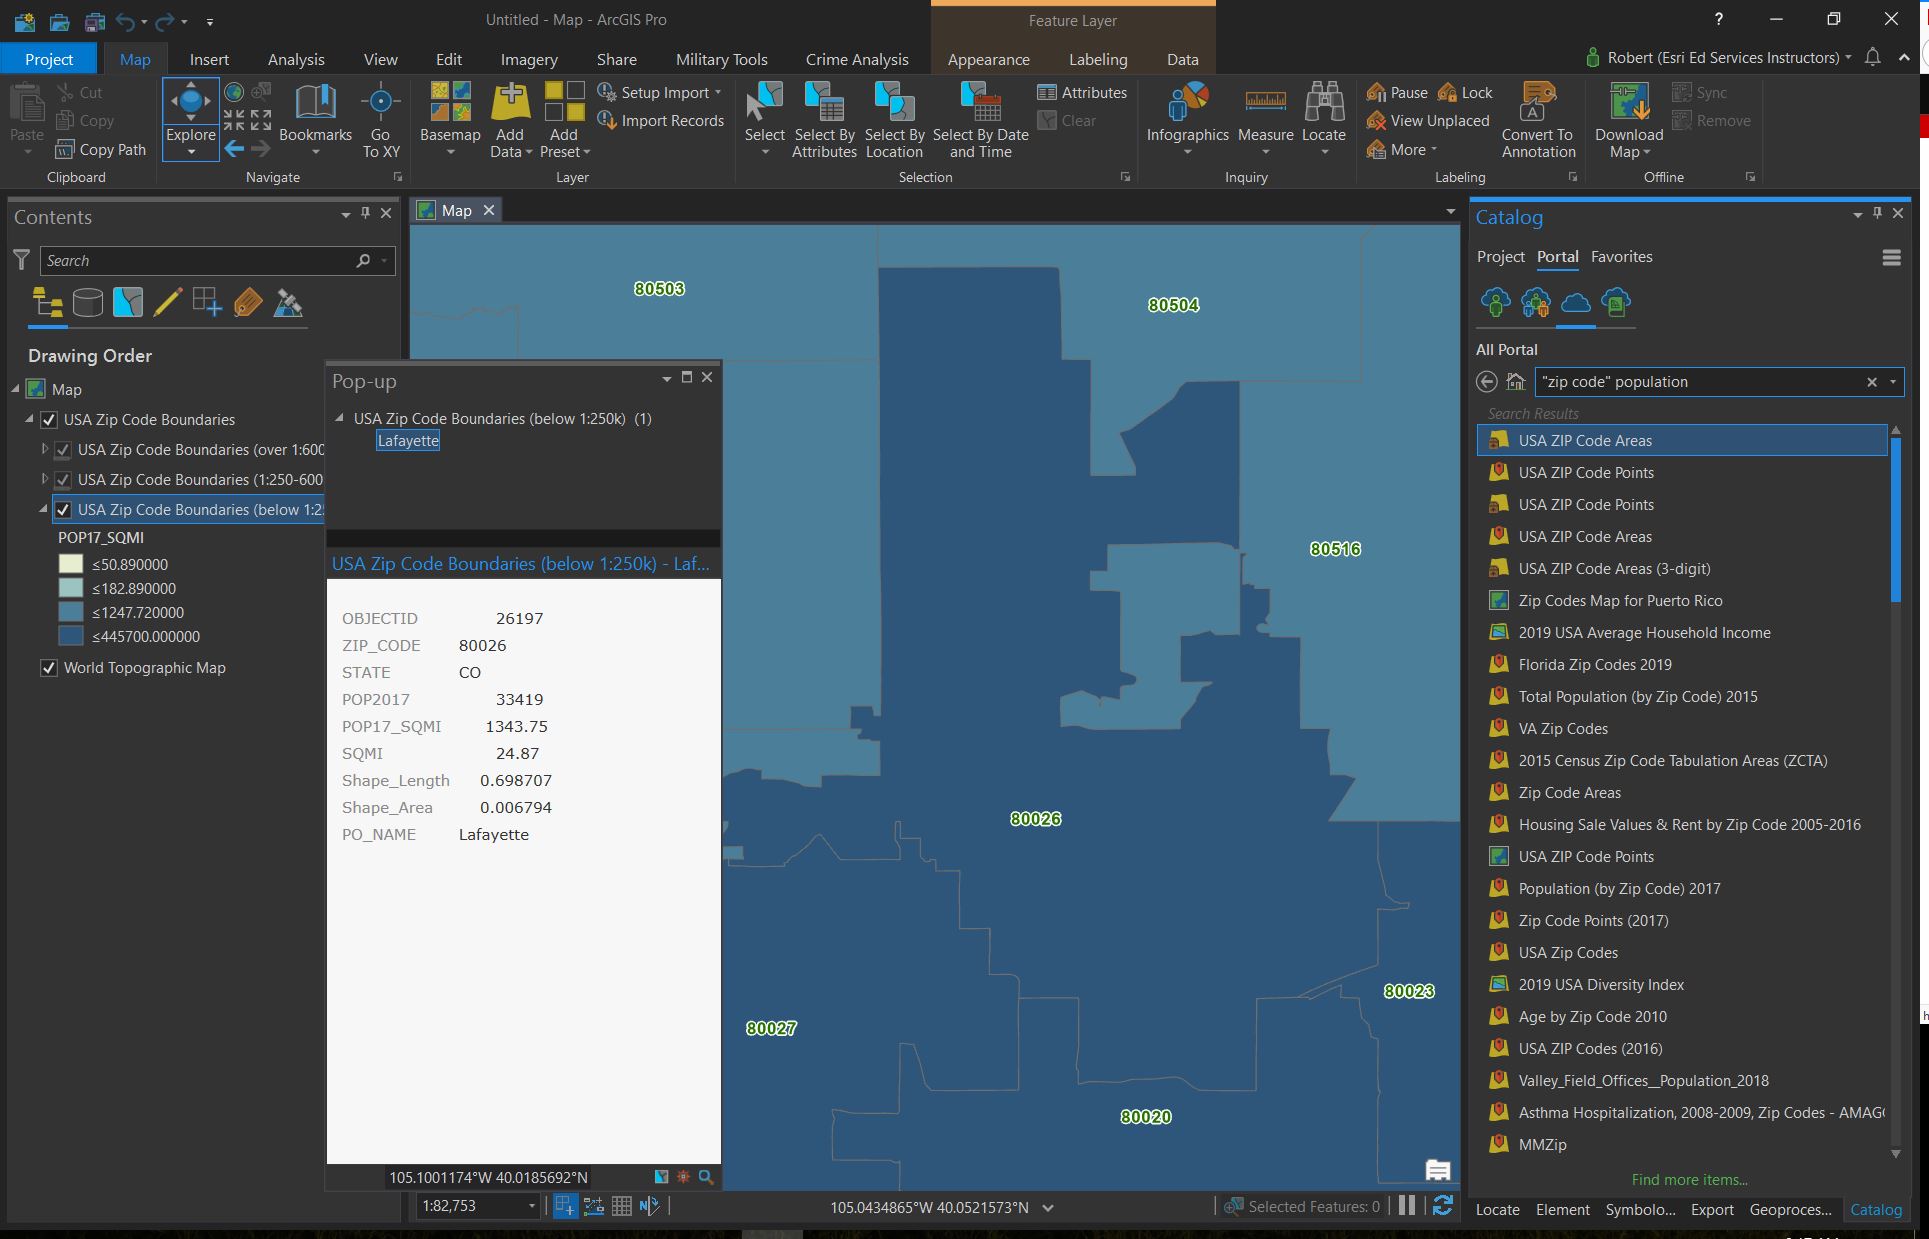The height and width of the screenshot is (1239, 1929).
Task: Switch to List By Snapping view
Action: 207,302
